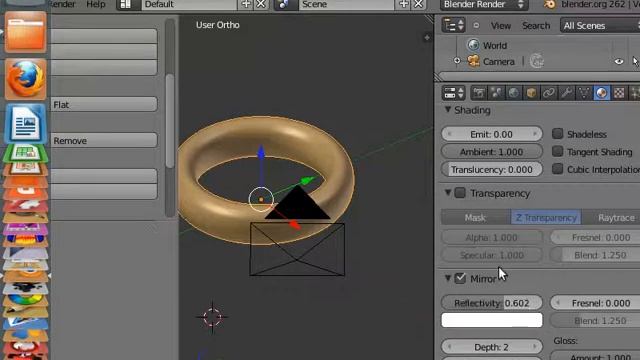Open the Object Constraints chain-link tab
The image size is (640, 360).
pyautogui.click(x=549, y=93)
